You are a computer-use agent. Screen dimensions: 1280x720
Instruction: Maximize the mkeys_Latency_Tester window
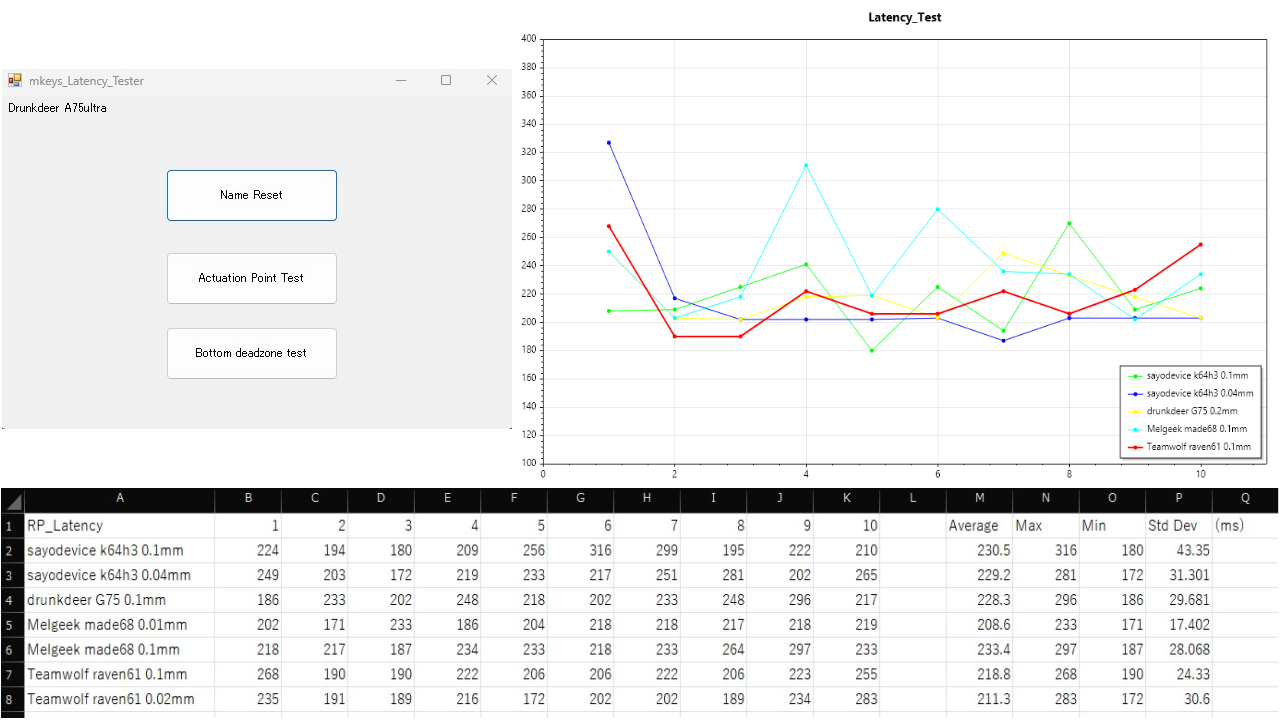446,80
